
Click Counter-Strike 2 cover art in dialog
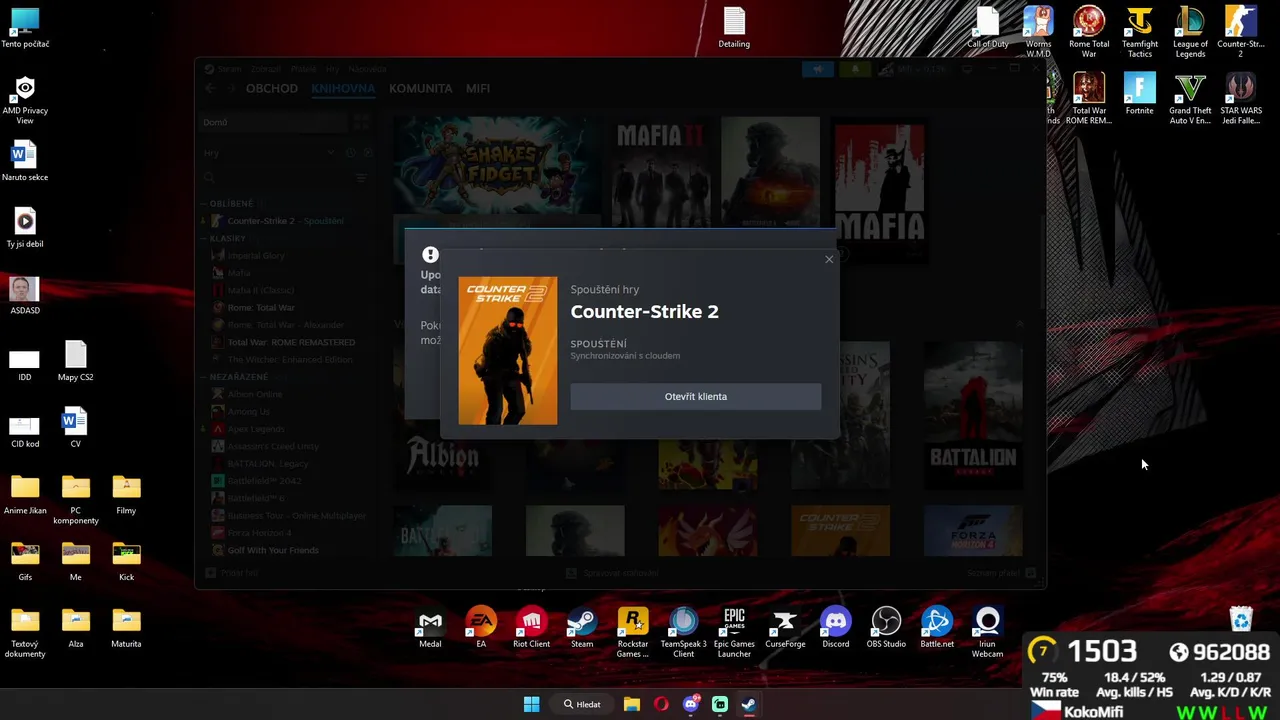508,351
